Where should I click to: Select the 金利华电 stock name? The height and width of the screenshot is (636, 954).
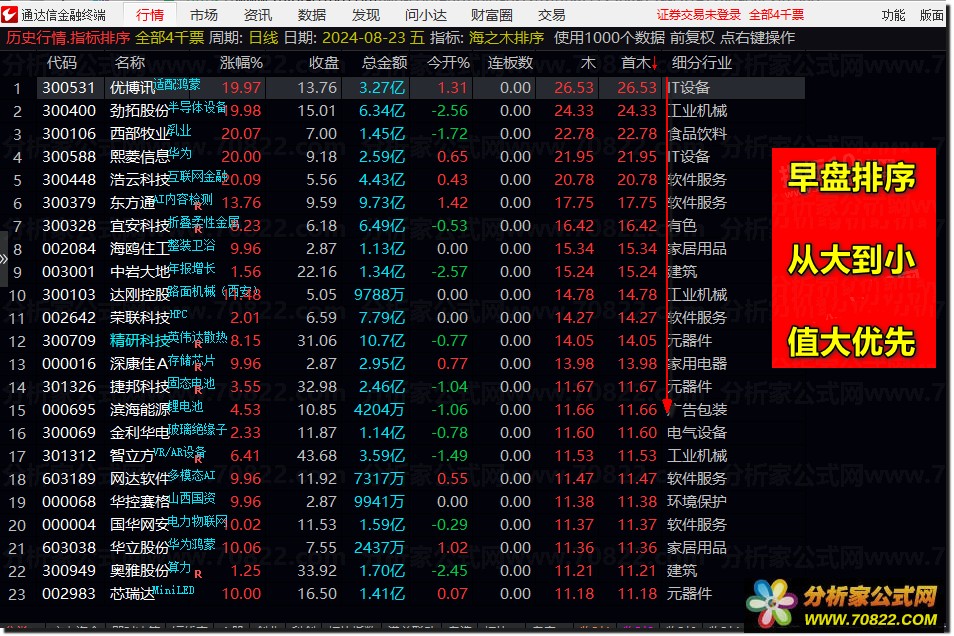click(x=139, y=433)
